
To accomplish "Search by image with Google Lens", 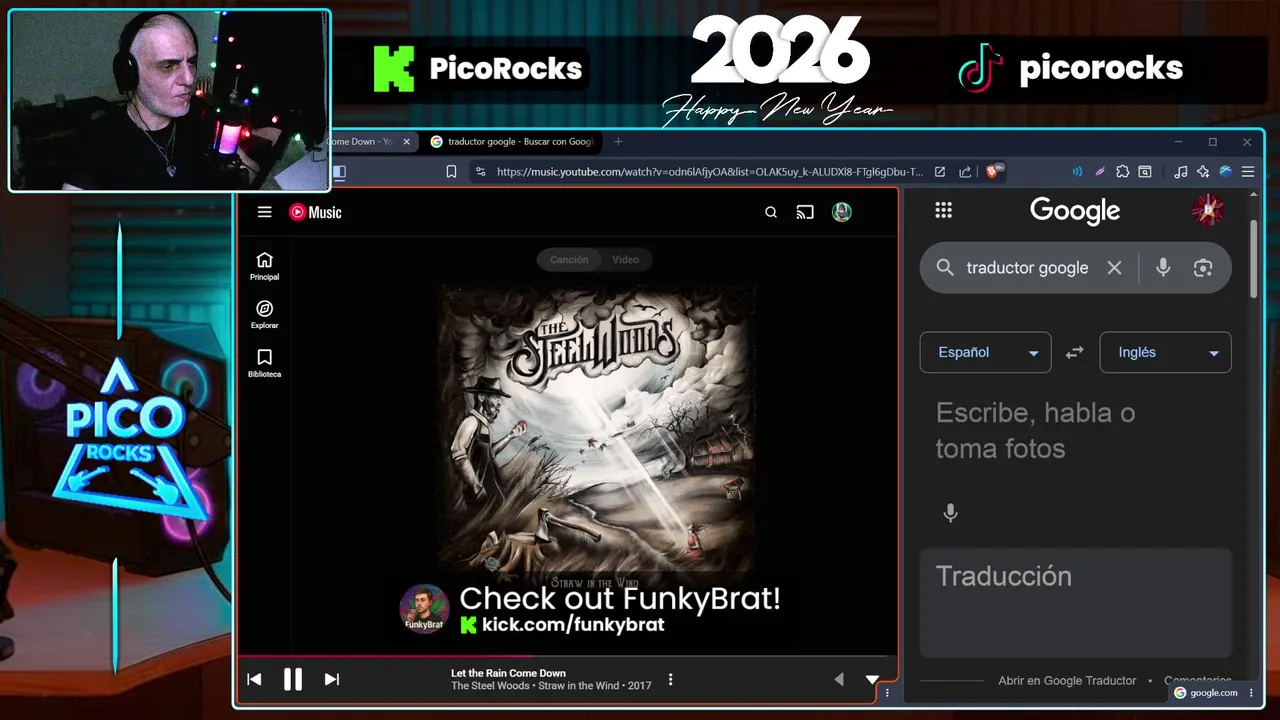I will pos(1203,268).
